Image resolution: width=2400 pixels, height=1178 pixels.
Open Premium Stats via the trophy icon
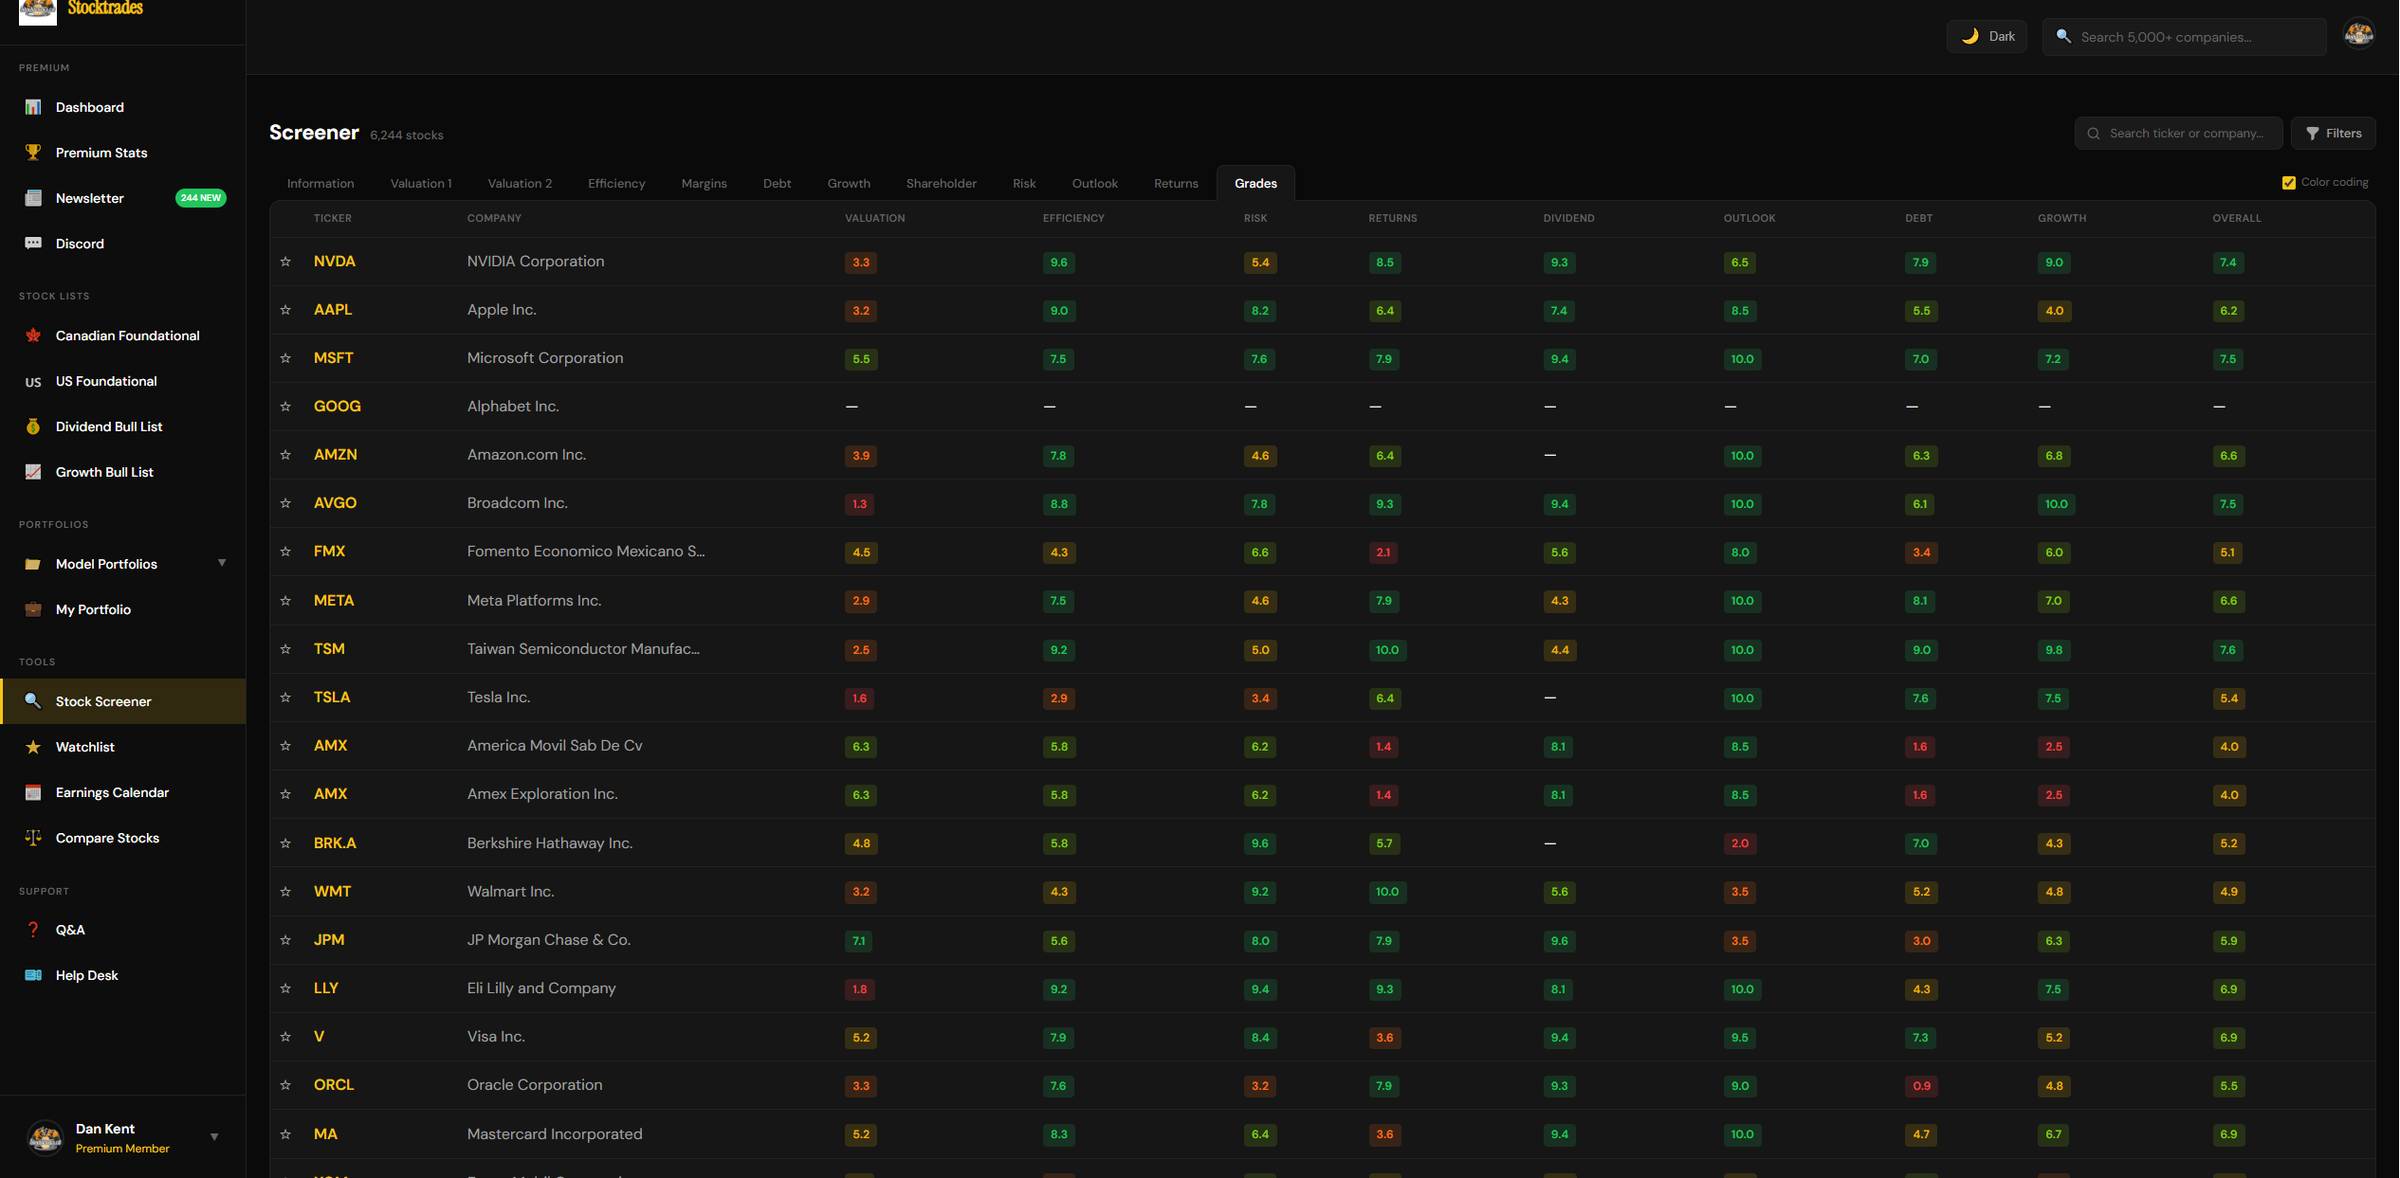[33, 152]
